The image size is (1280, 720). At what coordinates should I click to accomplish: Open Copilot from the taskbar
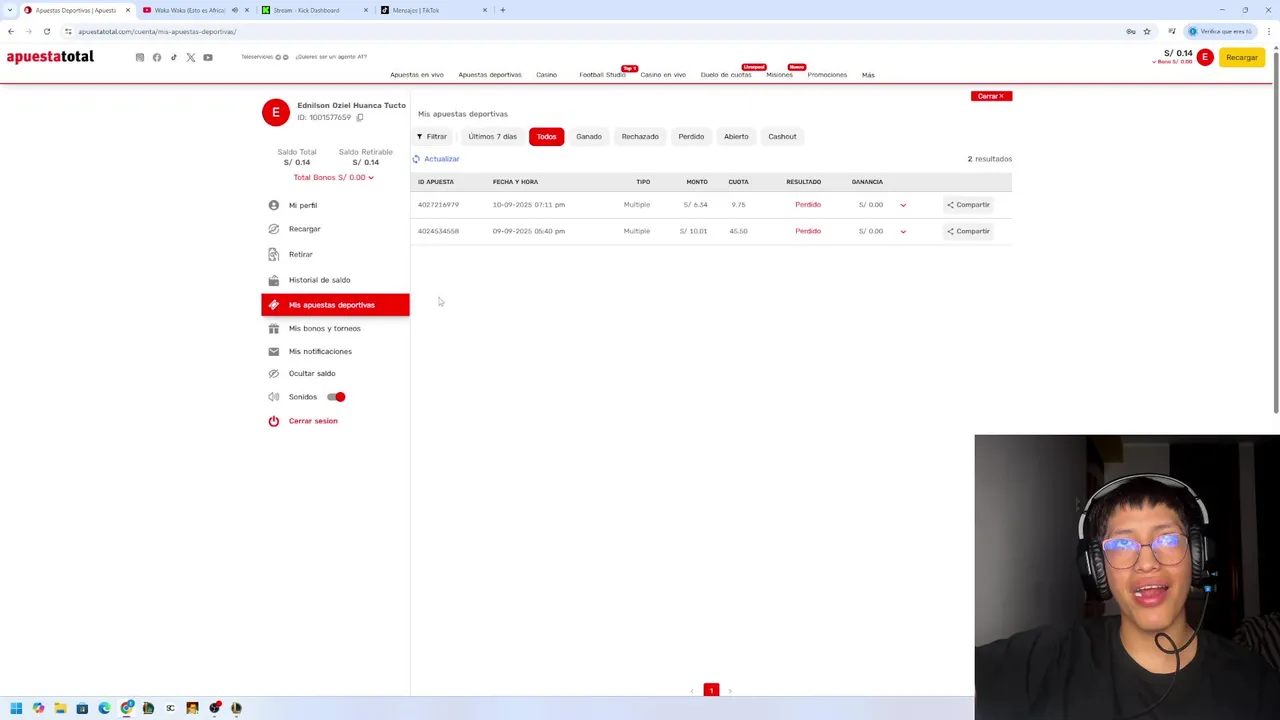pos(38,708)
